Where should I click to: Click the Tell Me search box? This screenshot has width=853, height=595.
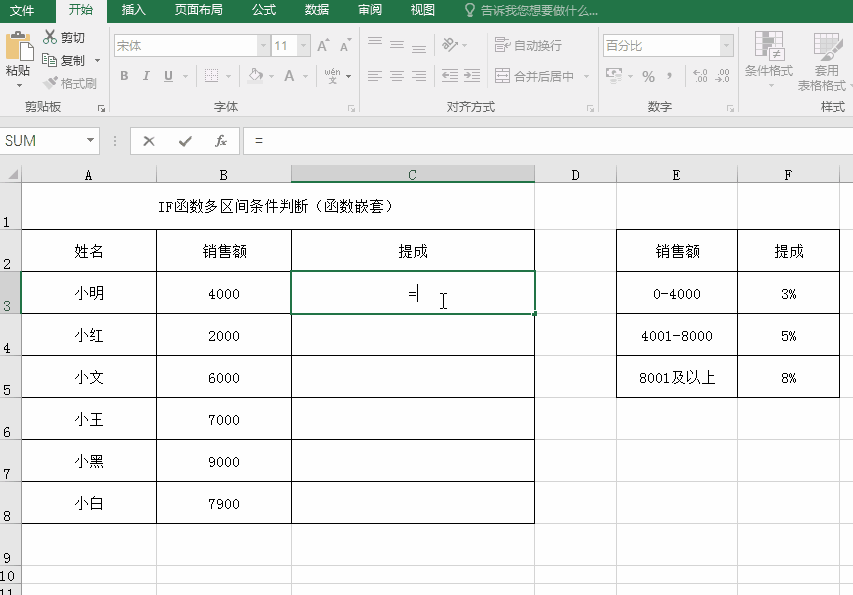pyautogui.click(x=531, y=10)
